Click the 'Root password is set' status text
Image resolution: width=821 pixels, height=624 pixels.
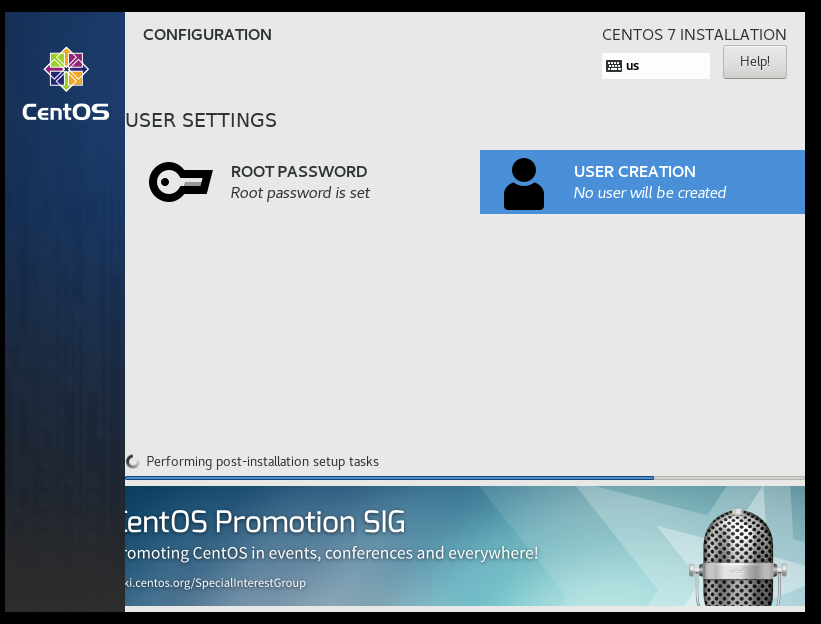[300, 193]
